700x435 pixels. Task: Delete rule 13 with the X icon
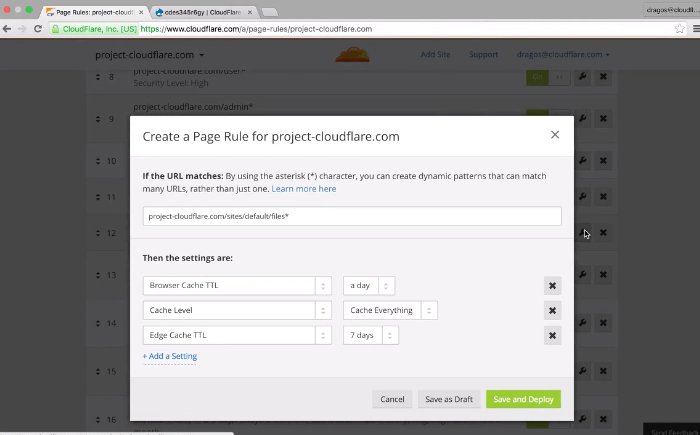(603, 275)
